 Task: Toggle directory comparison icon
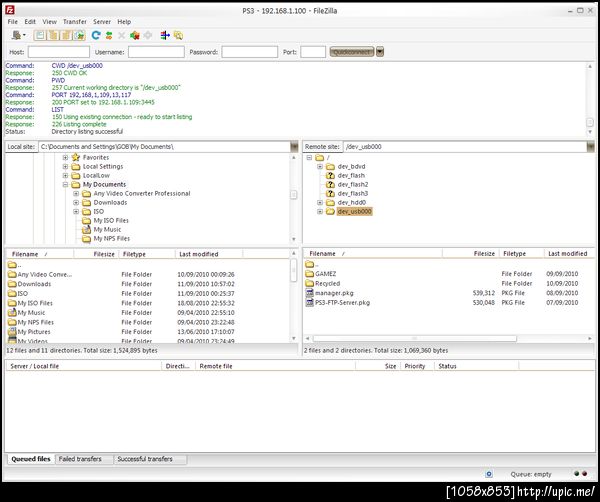tap(178, 35)
